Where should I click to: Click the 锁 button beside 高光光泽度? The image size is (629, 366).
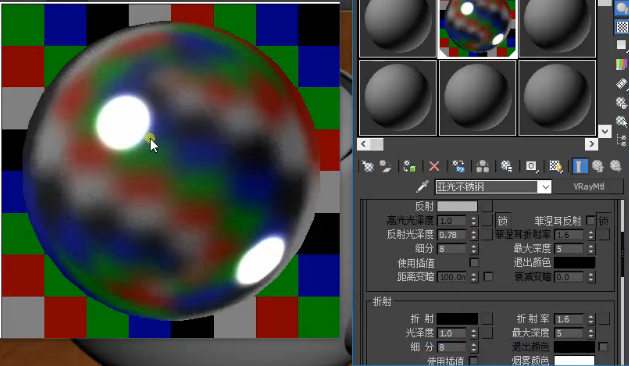coord(502,220)
